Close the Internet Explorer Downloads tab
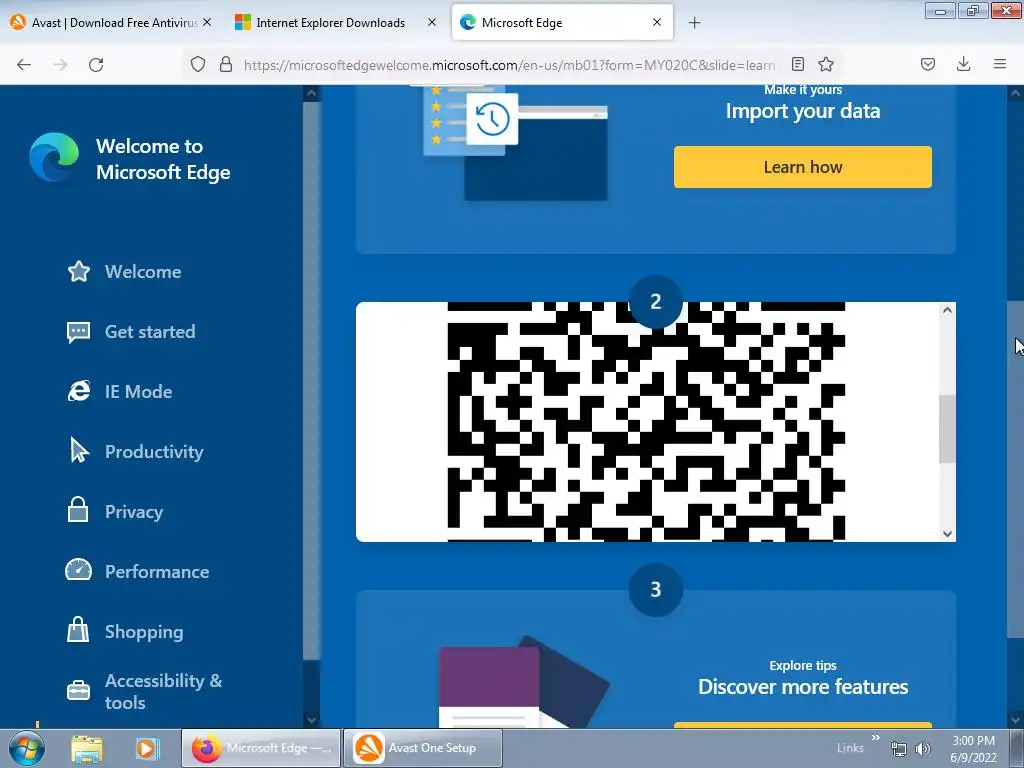This screenshot has width=1024, height=768. click(432, 22)
